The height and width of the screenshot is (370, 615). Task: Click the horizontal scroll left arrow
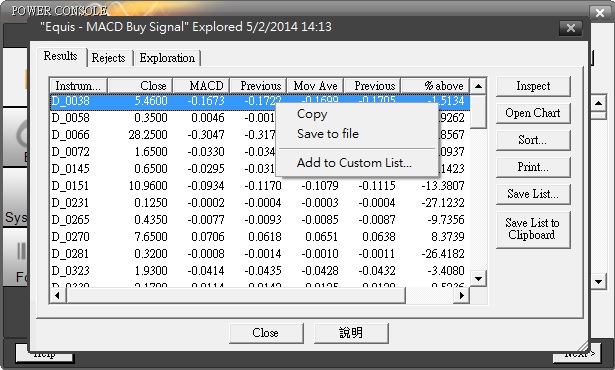58,295
